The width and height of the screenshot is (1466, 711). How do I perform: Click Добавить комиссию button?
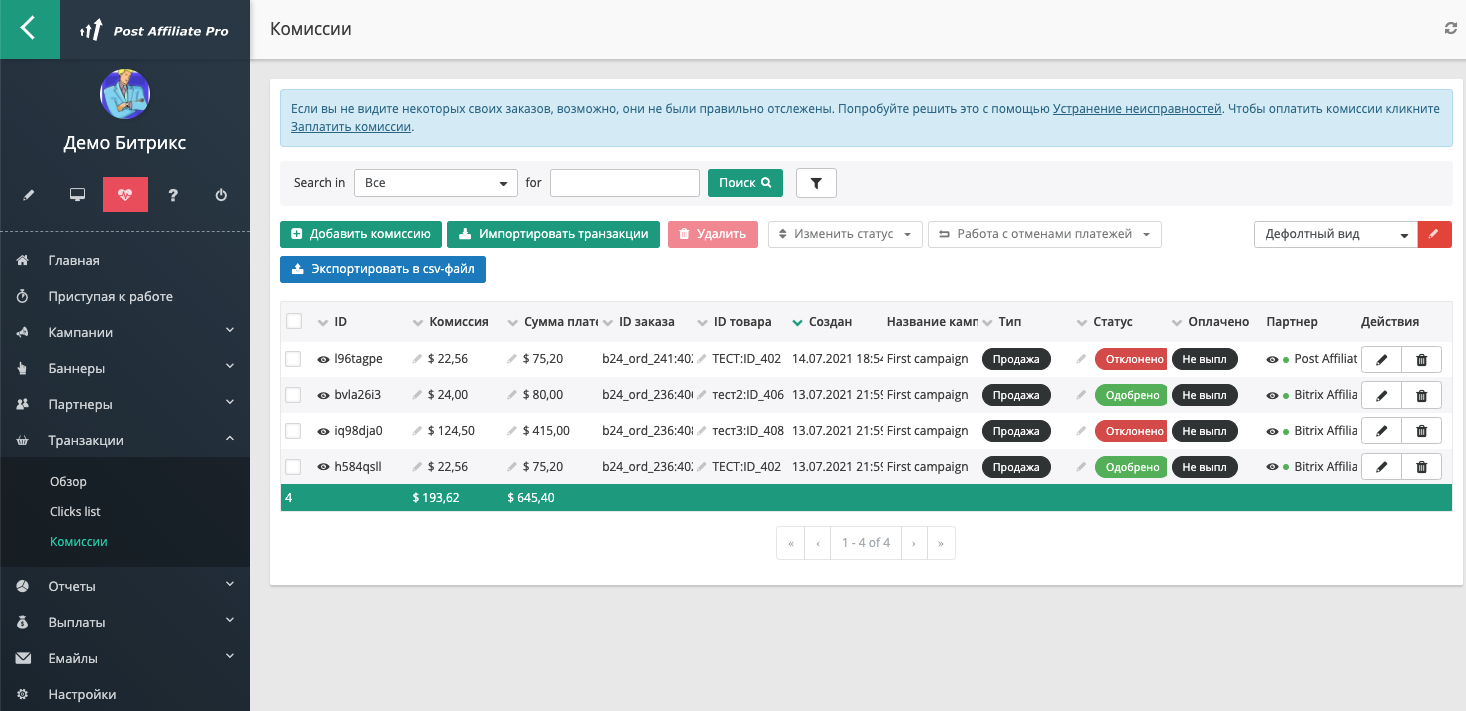tap(360, 234)
